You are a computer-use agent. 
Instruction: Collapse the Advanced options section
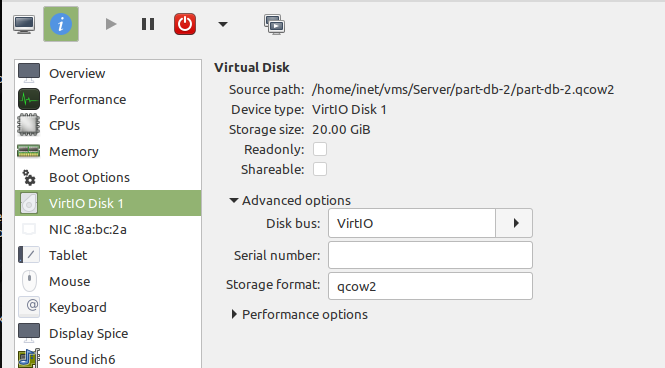pyautogui.click(x=290, y=200)
